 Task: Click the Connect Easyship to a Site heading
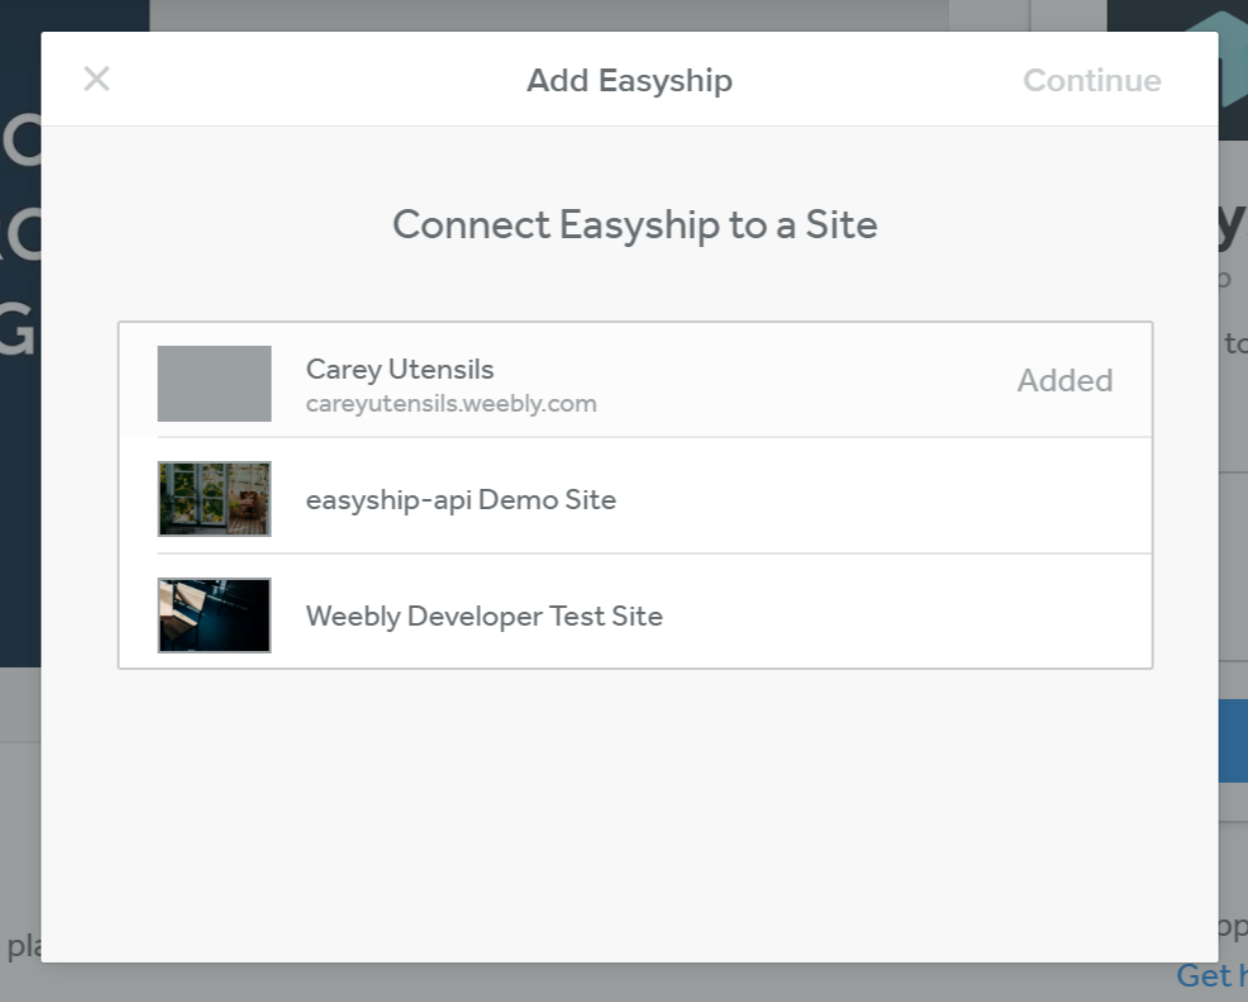tap(635, 225)
